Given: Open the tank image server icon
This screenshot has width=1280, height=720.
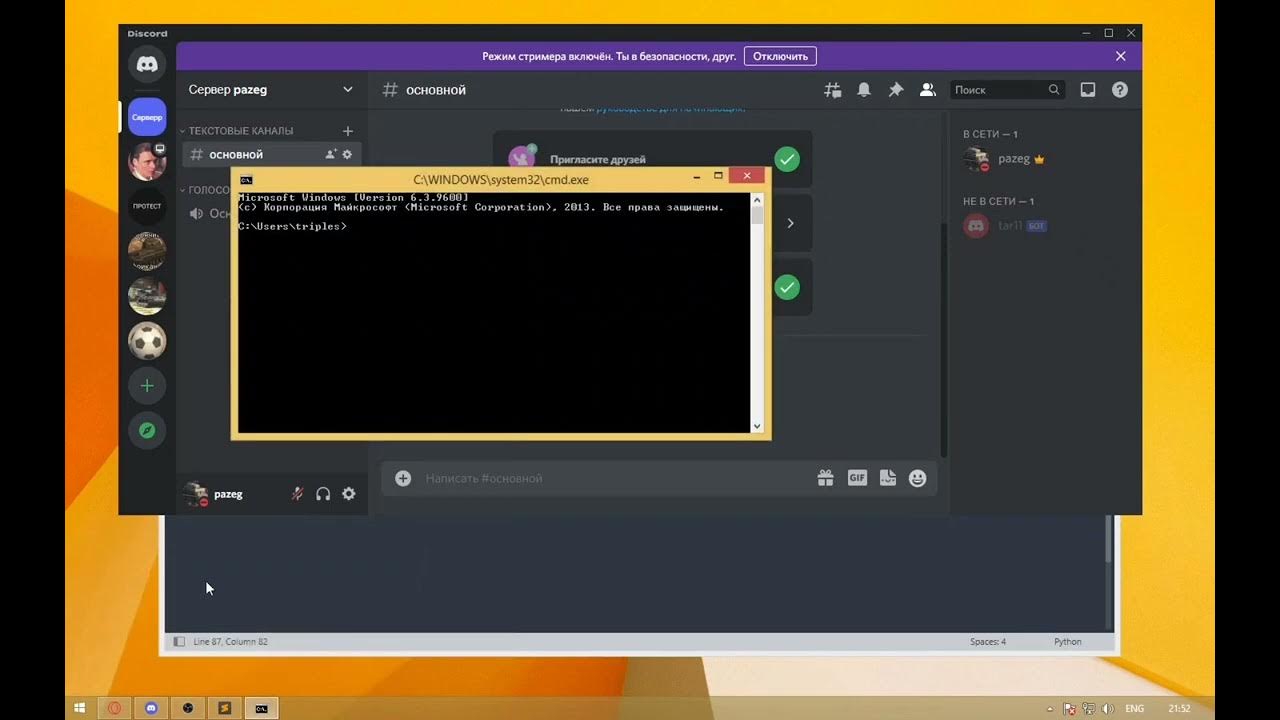Looking at the screenshot, I should pyautogui.click(x=147, y=296).
